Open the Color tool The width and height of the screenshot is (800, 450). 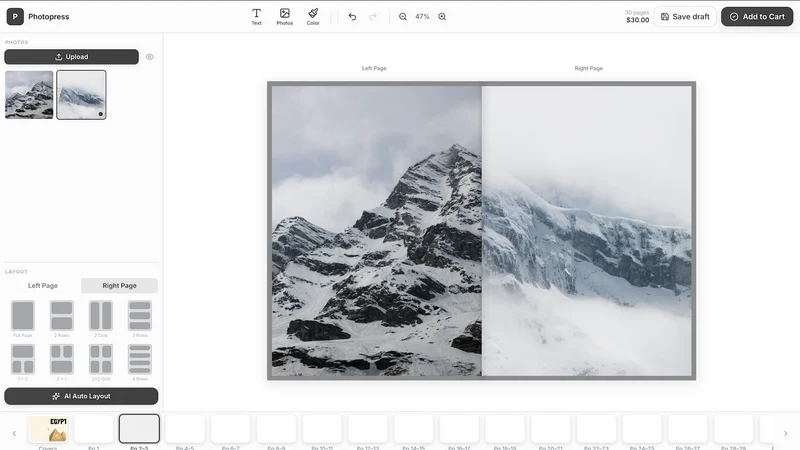tap(313, 16)
